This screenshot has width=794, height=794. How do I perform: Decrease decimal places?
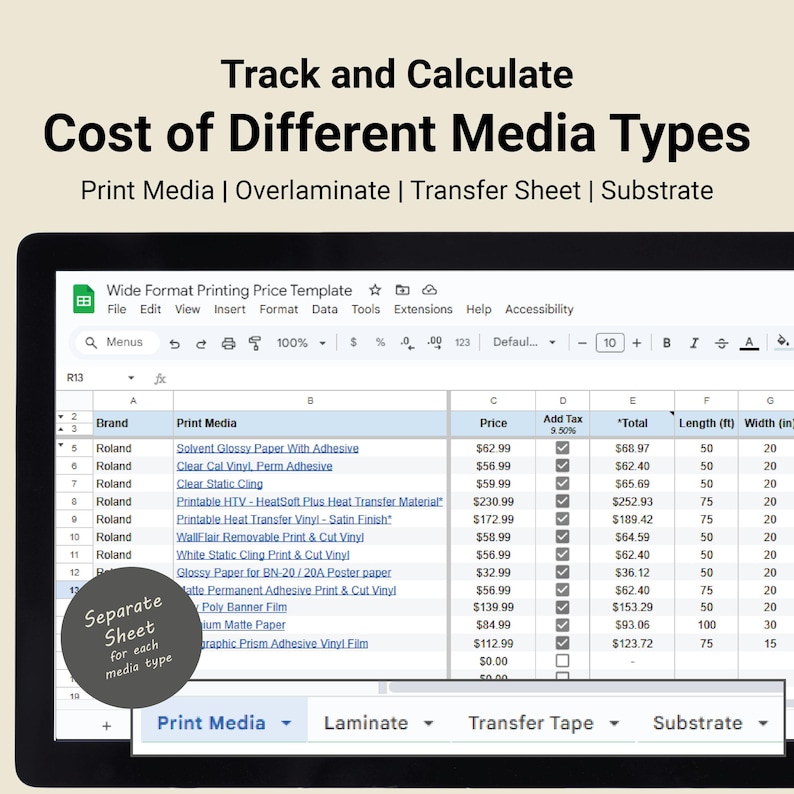click(407, 343)
